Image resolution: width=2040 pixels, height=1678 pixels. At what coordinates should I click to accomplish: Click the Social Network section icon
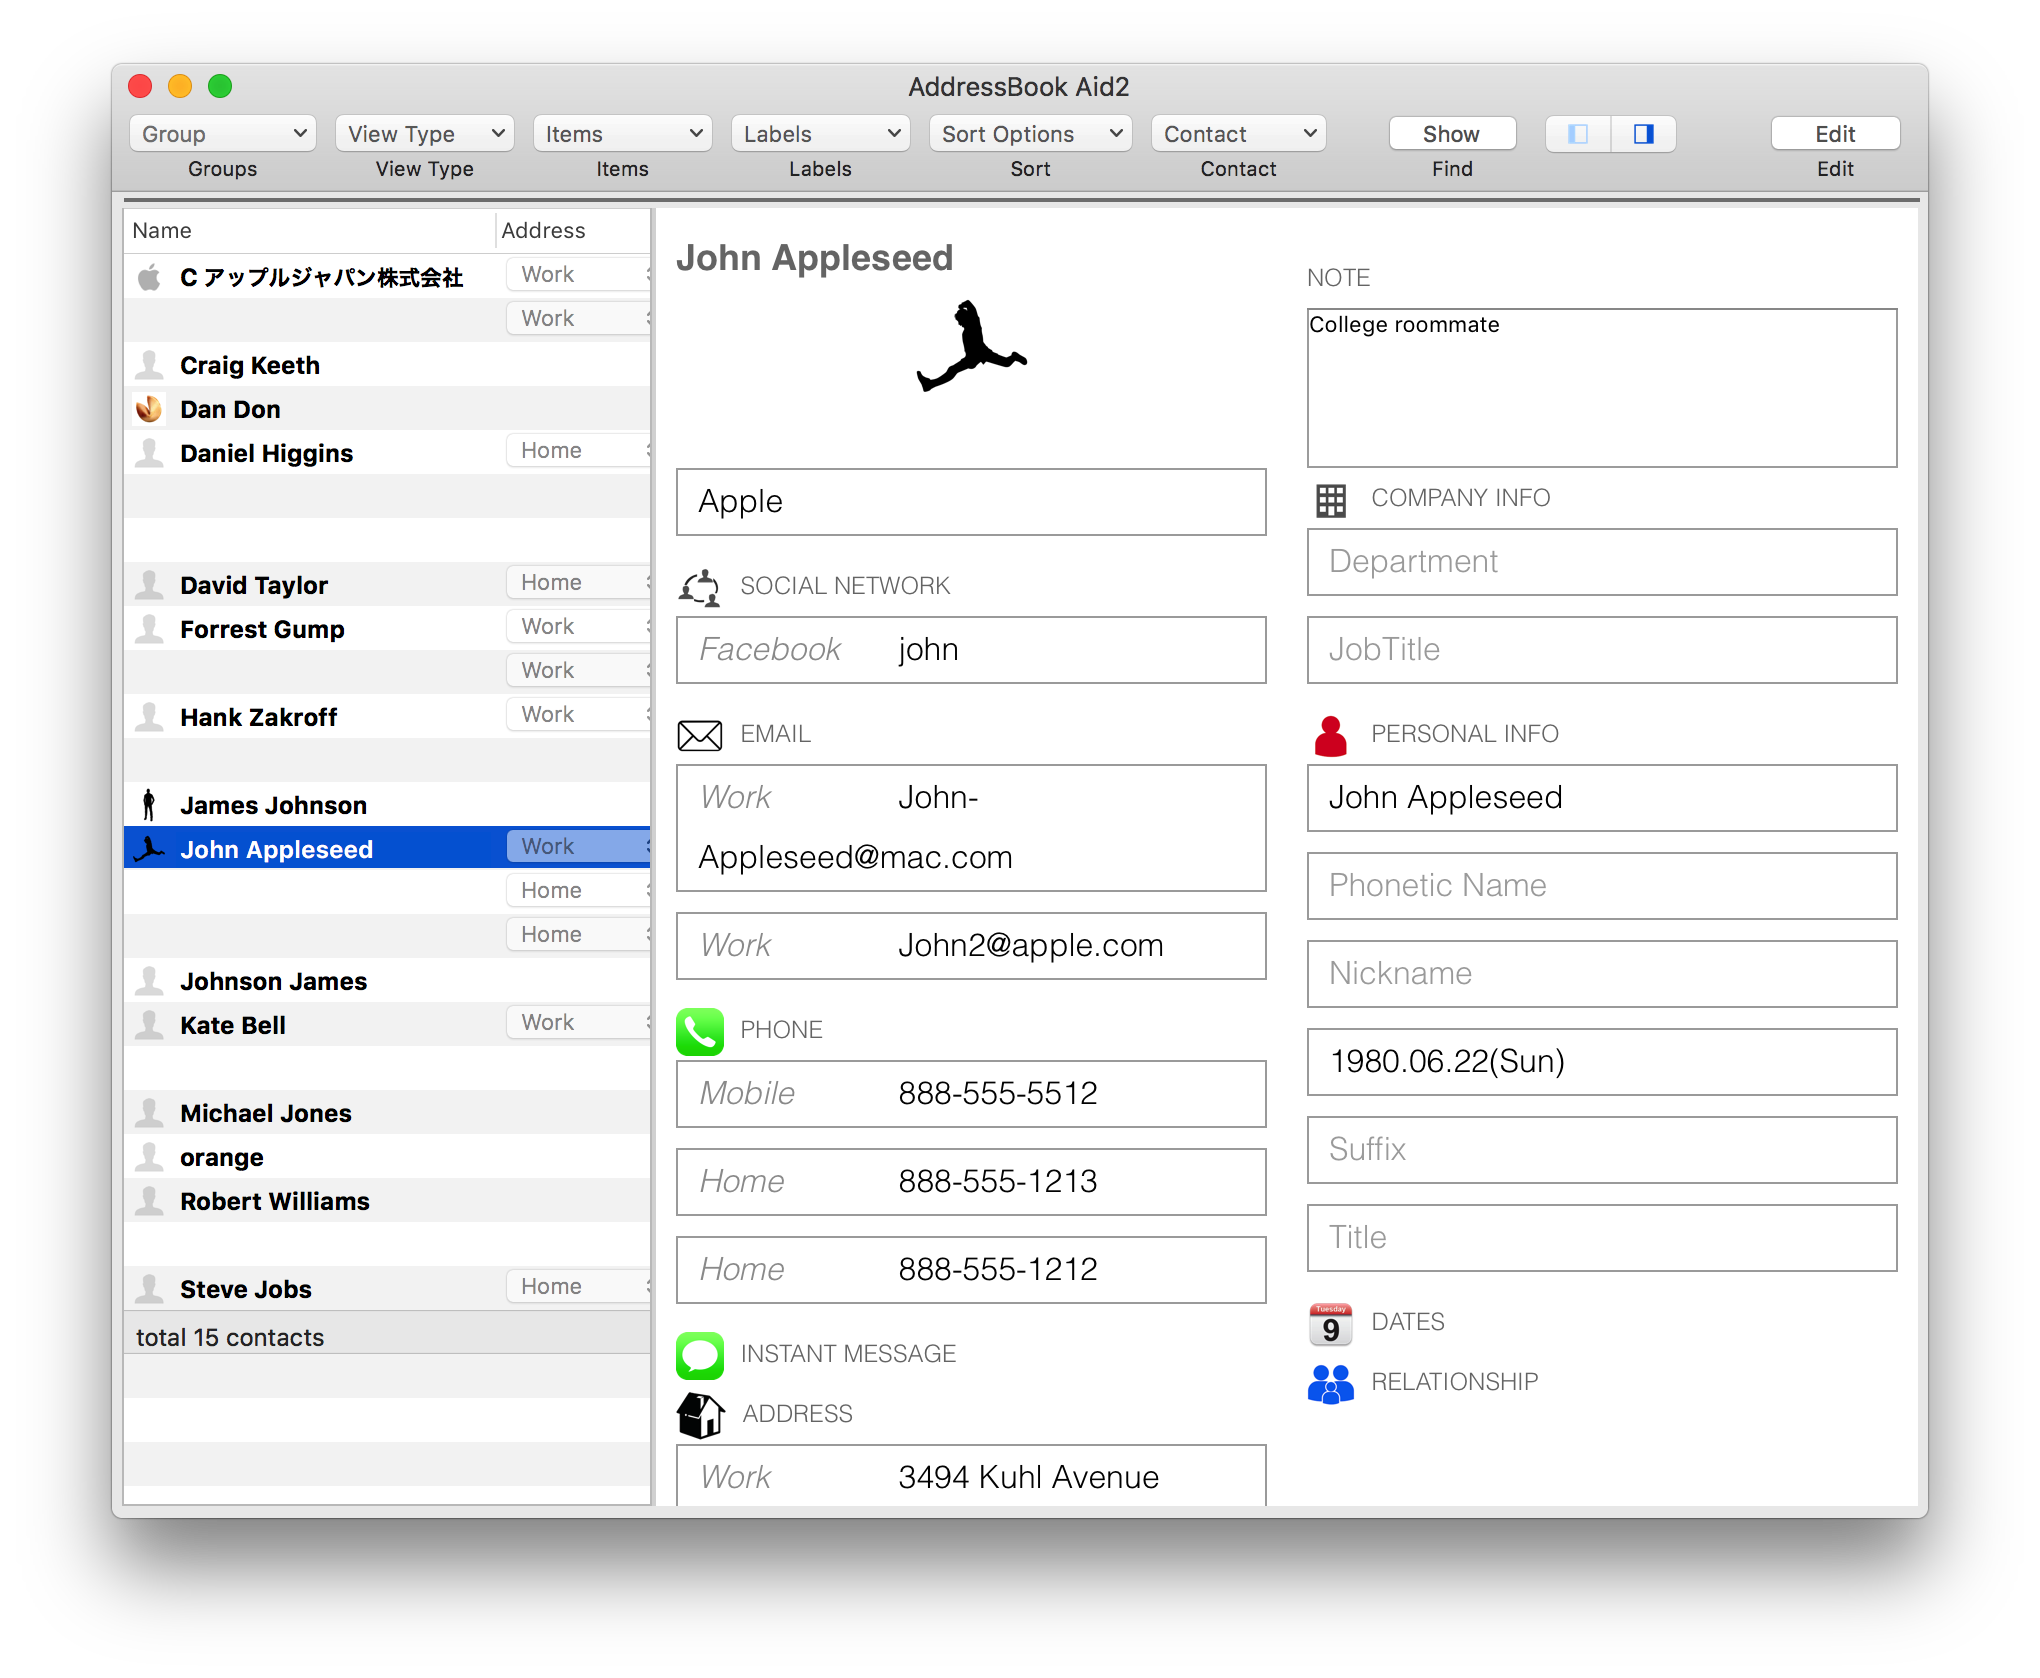point(700,587)
